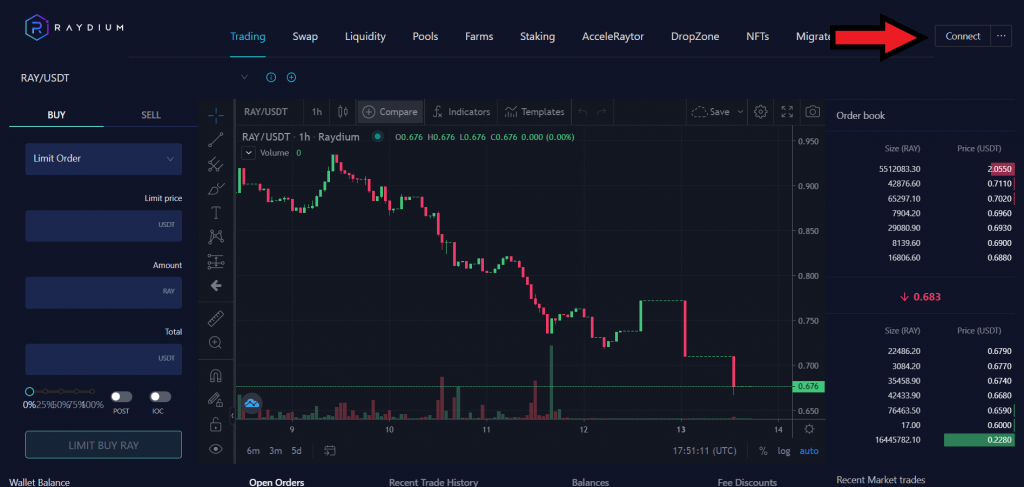The height and width of the screenshot is (487, 1024).
Task: Enter fullscreen chart mode
Action: [787, 112]
